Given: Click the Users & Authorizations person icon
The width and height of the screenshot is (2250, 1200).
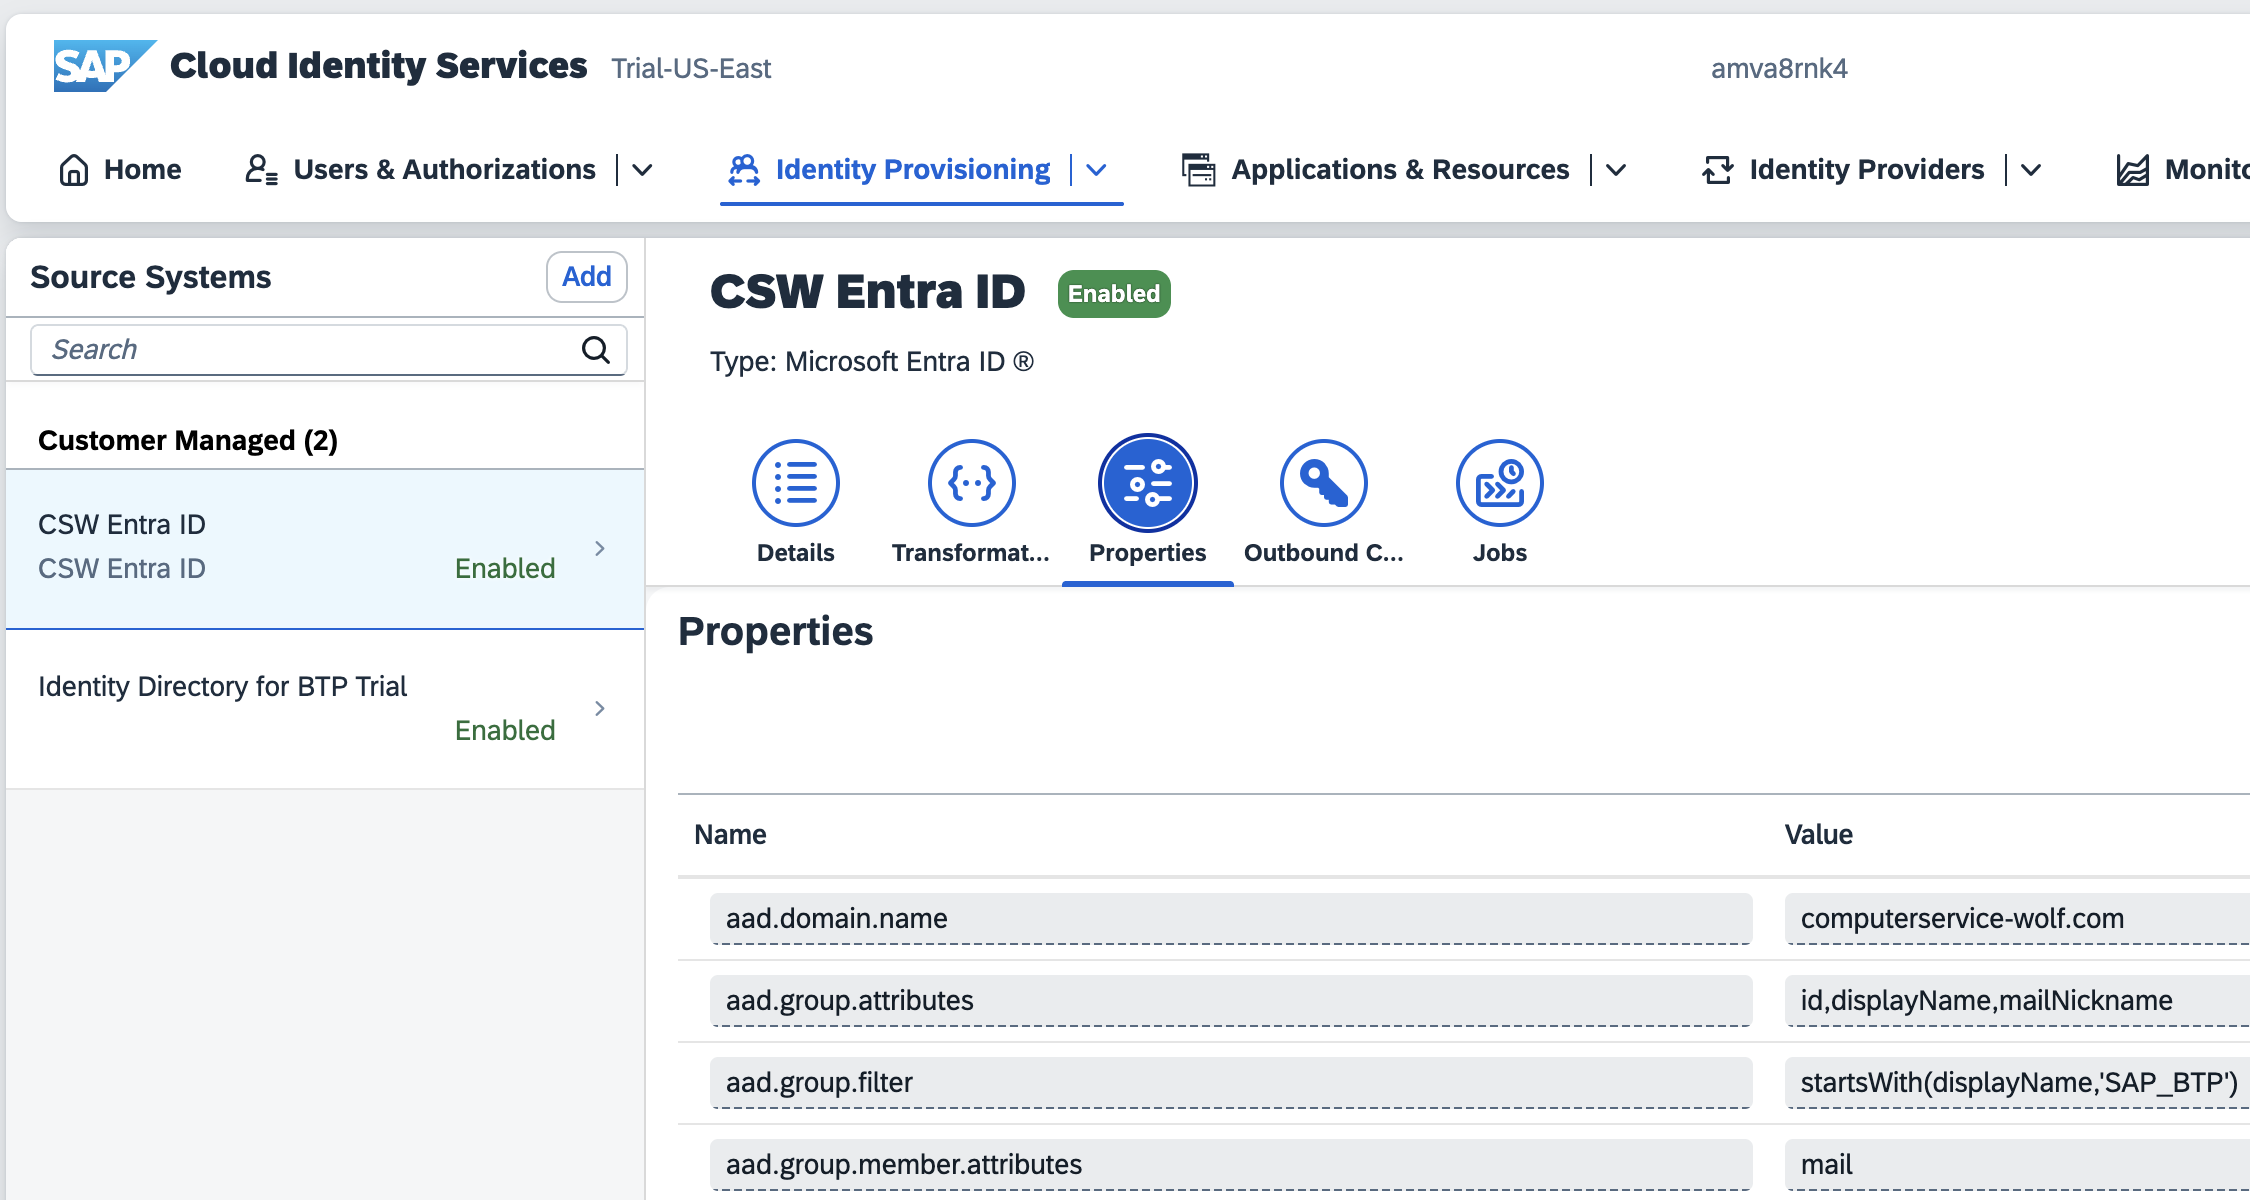Looking at the screenshot, I should (261, 170).
